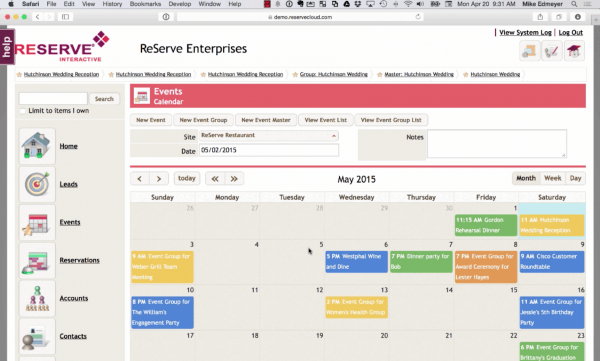Open the Accounts people icon

pos(37,298)
